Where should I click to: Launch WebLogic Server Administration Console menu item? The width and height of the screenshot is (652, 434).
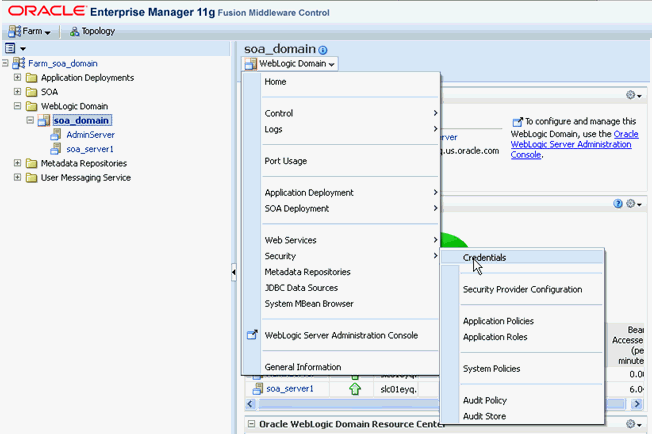(x=341, y=335)
